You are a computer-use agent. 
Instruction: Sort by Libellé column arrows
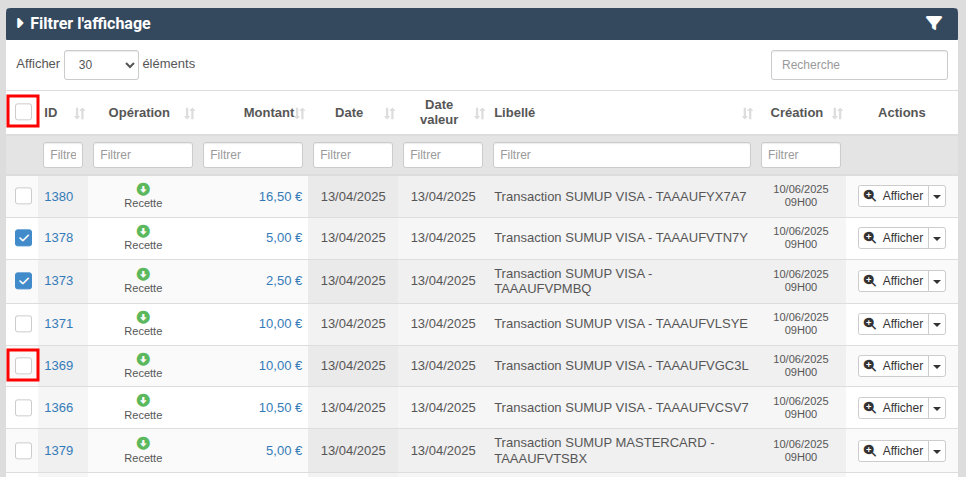(747, 113)
